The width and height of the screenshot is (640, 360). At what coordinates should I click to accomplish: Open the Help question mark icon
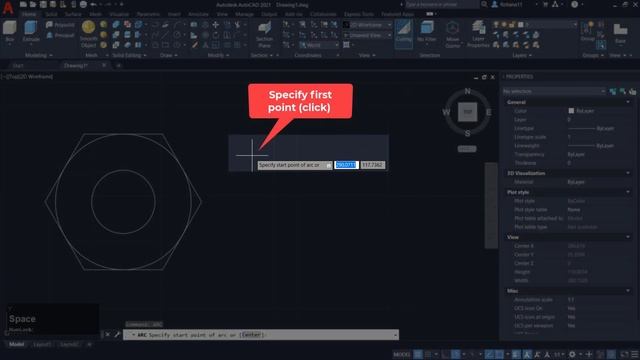click(574, 4)
